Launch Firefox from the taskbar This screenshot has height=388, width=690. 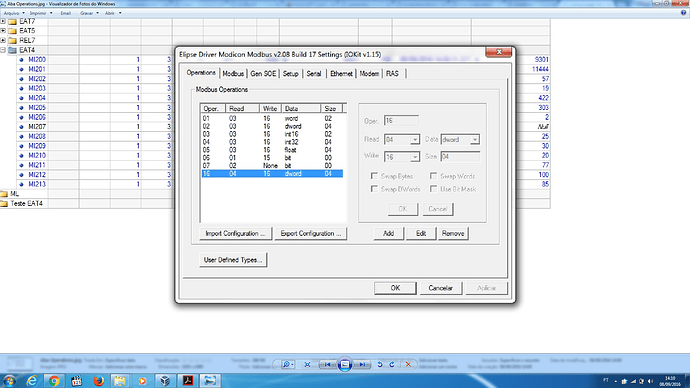pyautogui.click(x=99, y=381)
